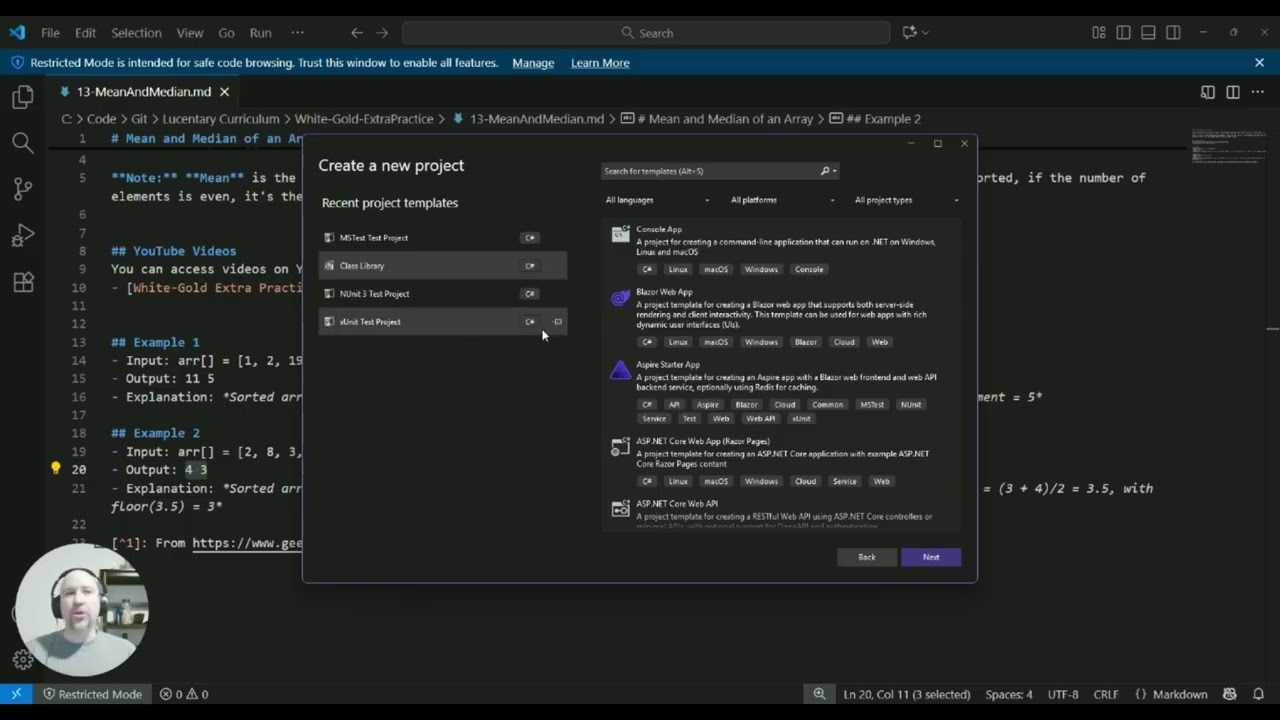Choose ASP.NET Core Web App (Razor Pages)

pyautogui.click(x=782, y=461)
